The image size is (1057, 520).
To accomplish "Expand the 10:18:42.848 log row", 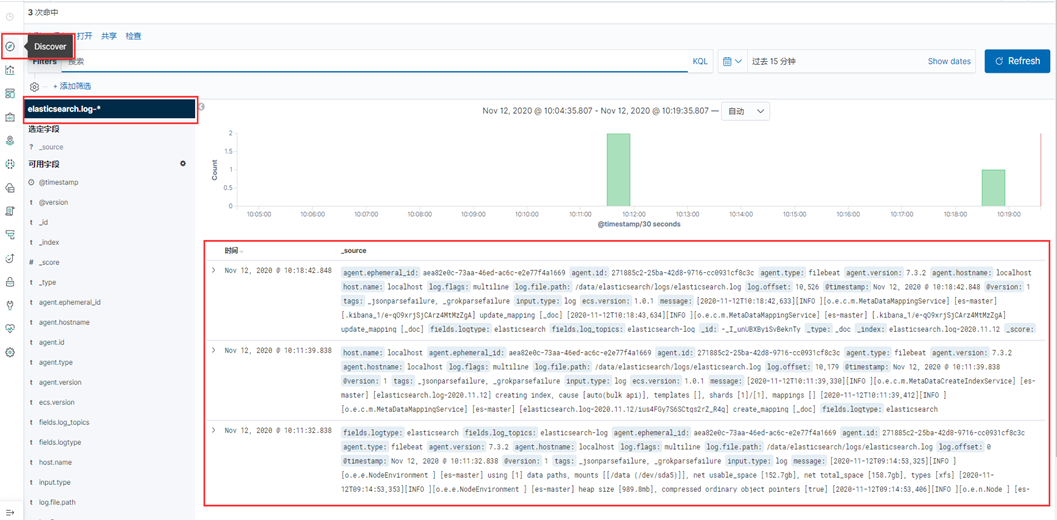I will pyautogui.click(x=214, y=270).
